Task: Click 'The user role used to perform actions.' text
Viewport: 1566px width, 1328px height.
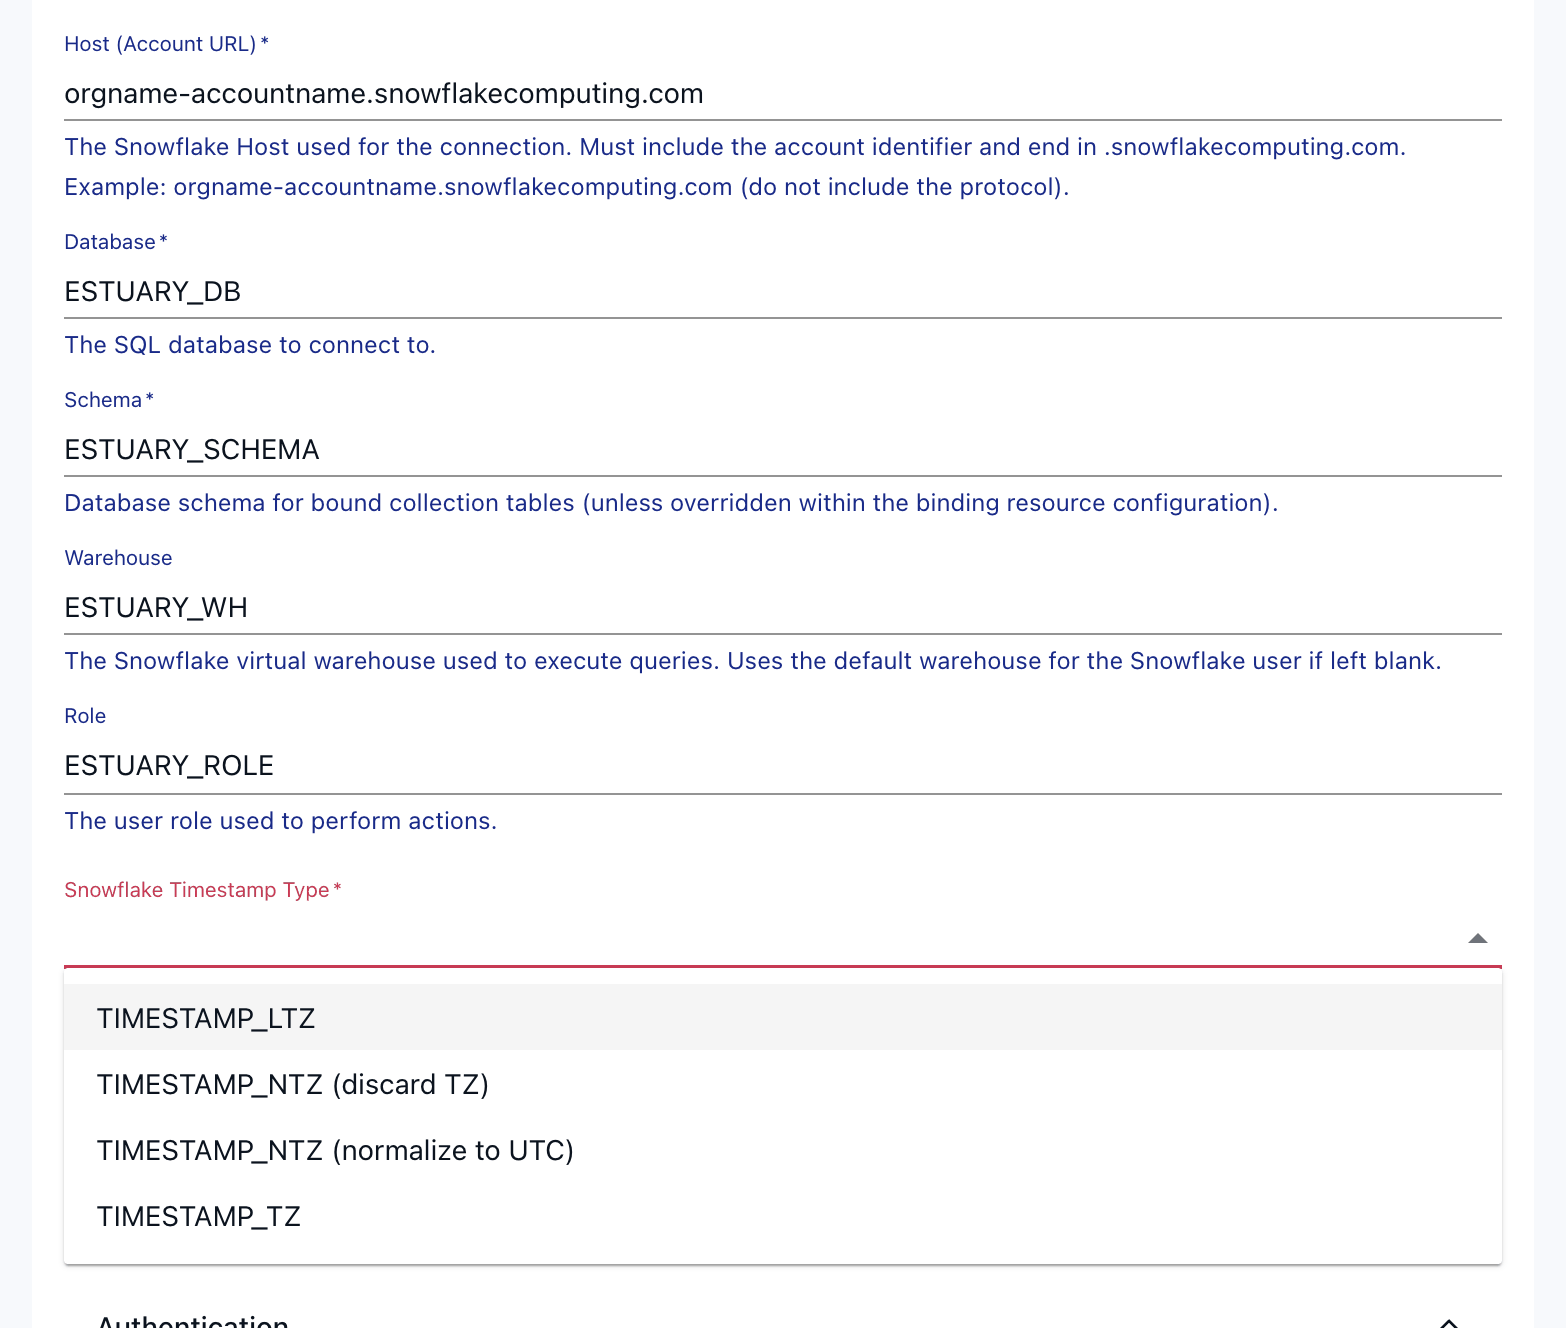Action: [281, 821]
